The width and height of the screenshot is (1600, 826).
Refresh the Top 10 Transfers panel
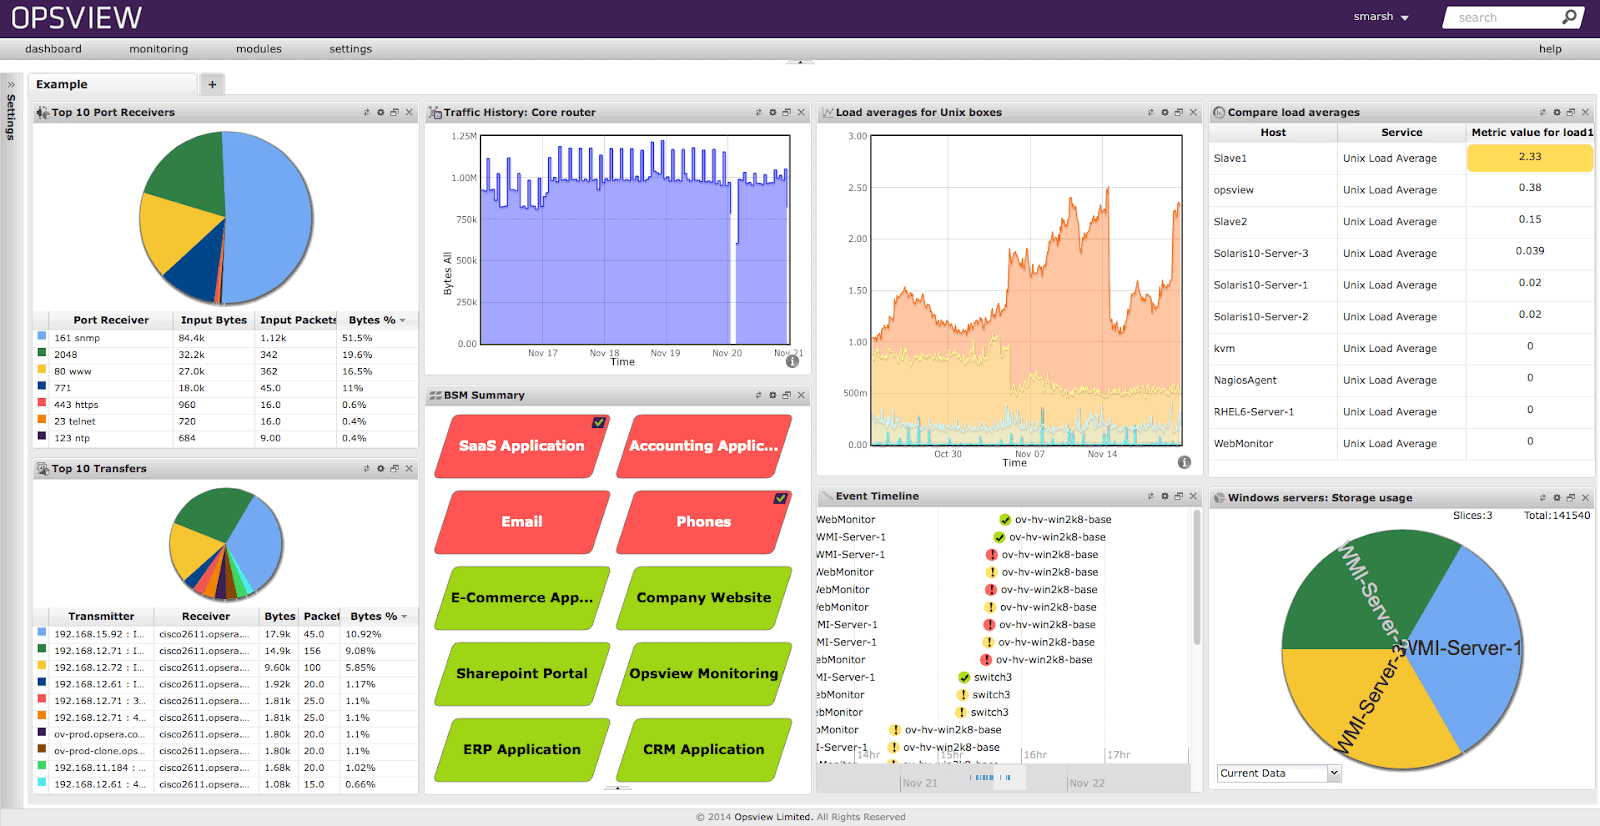click(x=366, y=469)
